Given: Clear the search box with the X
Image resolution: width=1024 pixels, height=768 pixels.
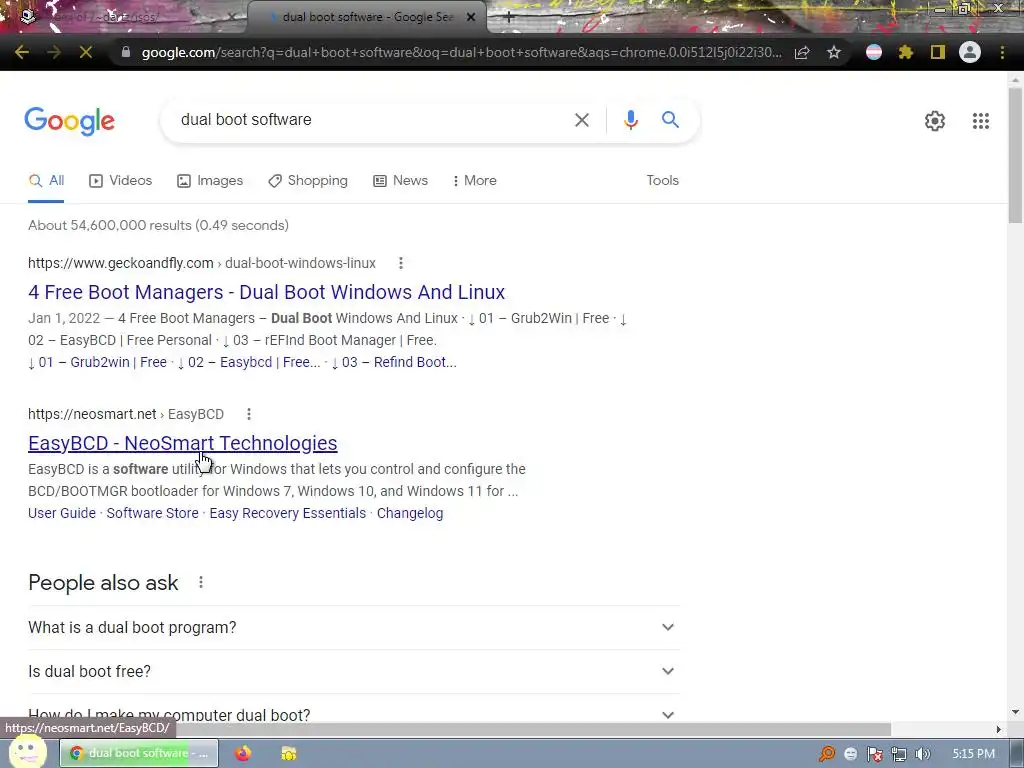Looking at the screenshot, I should [x=582, y=120].
